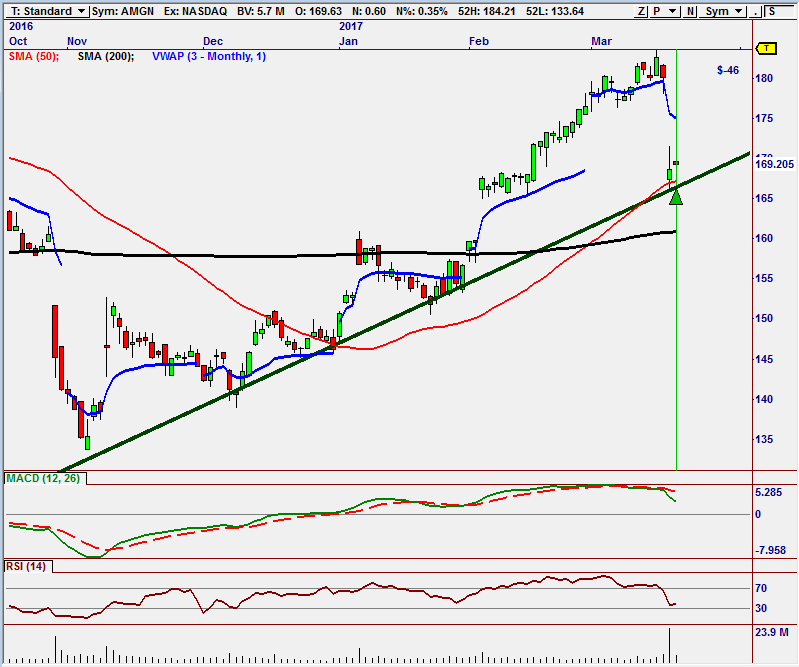
Task: Click the 150 price axis label
Action: point(764,318)
